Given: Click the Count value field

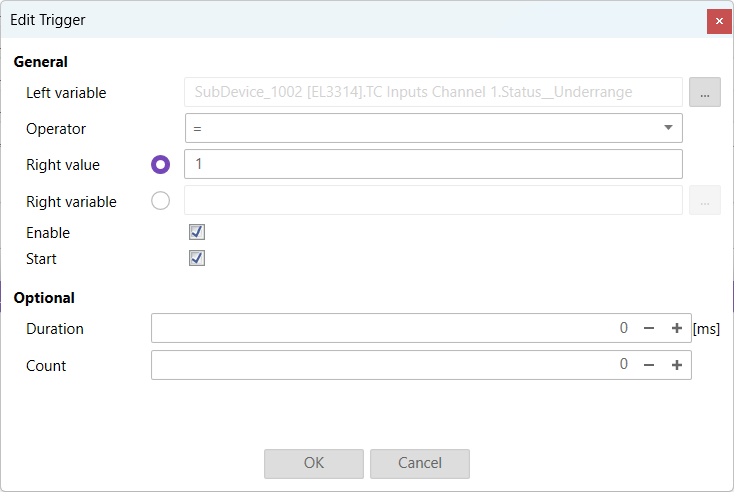Looking at the screenshot, I should [390, 365].
